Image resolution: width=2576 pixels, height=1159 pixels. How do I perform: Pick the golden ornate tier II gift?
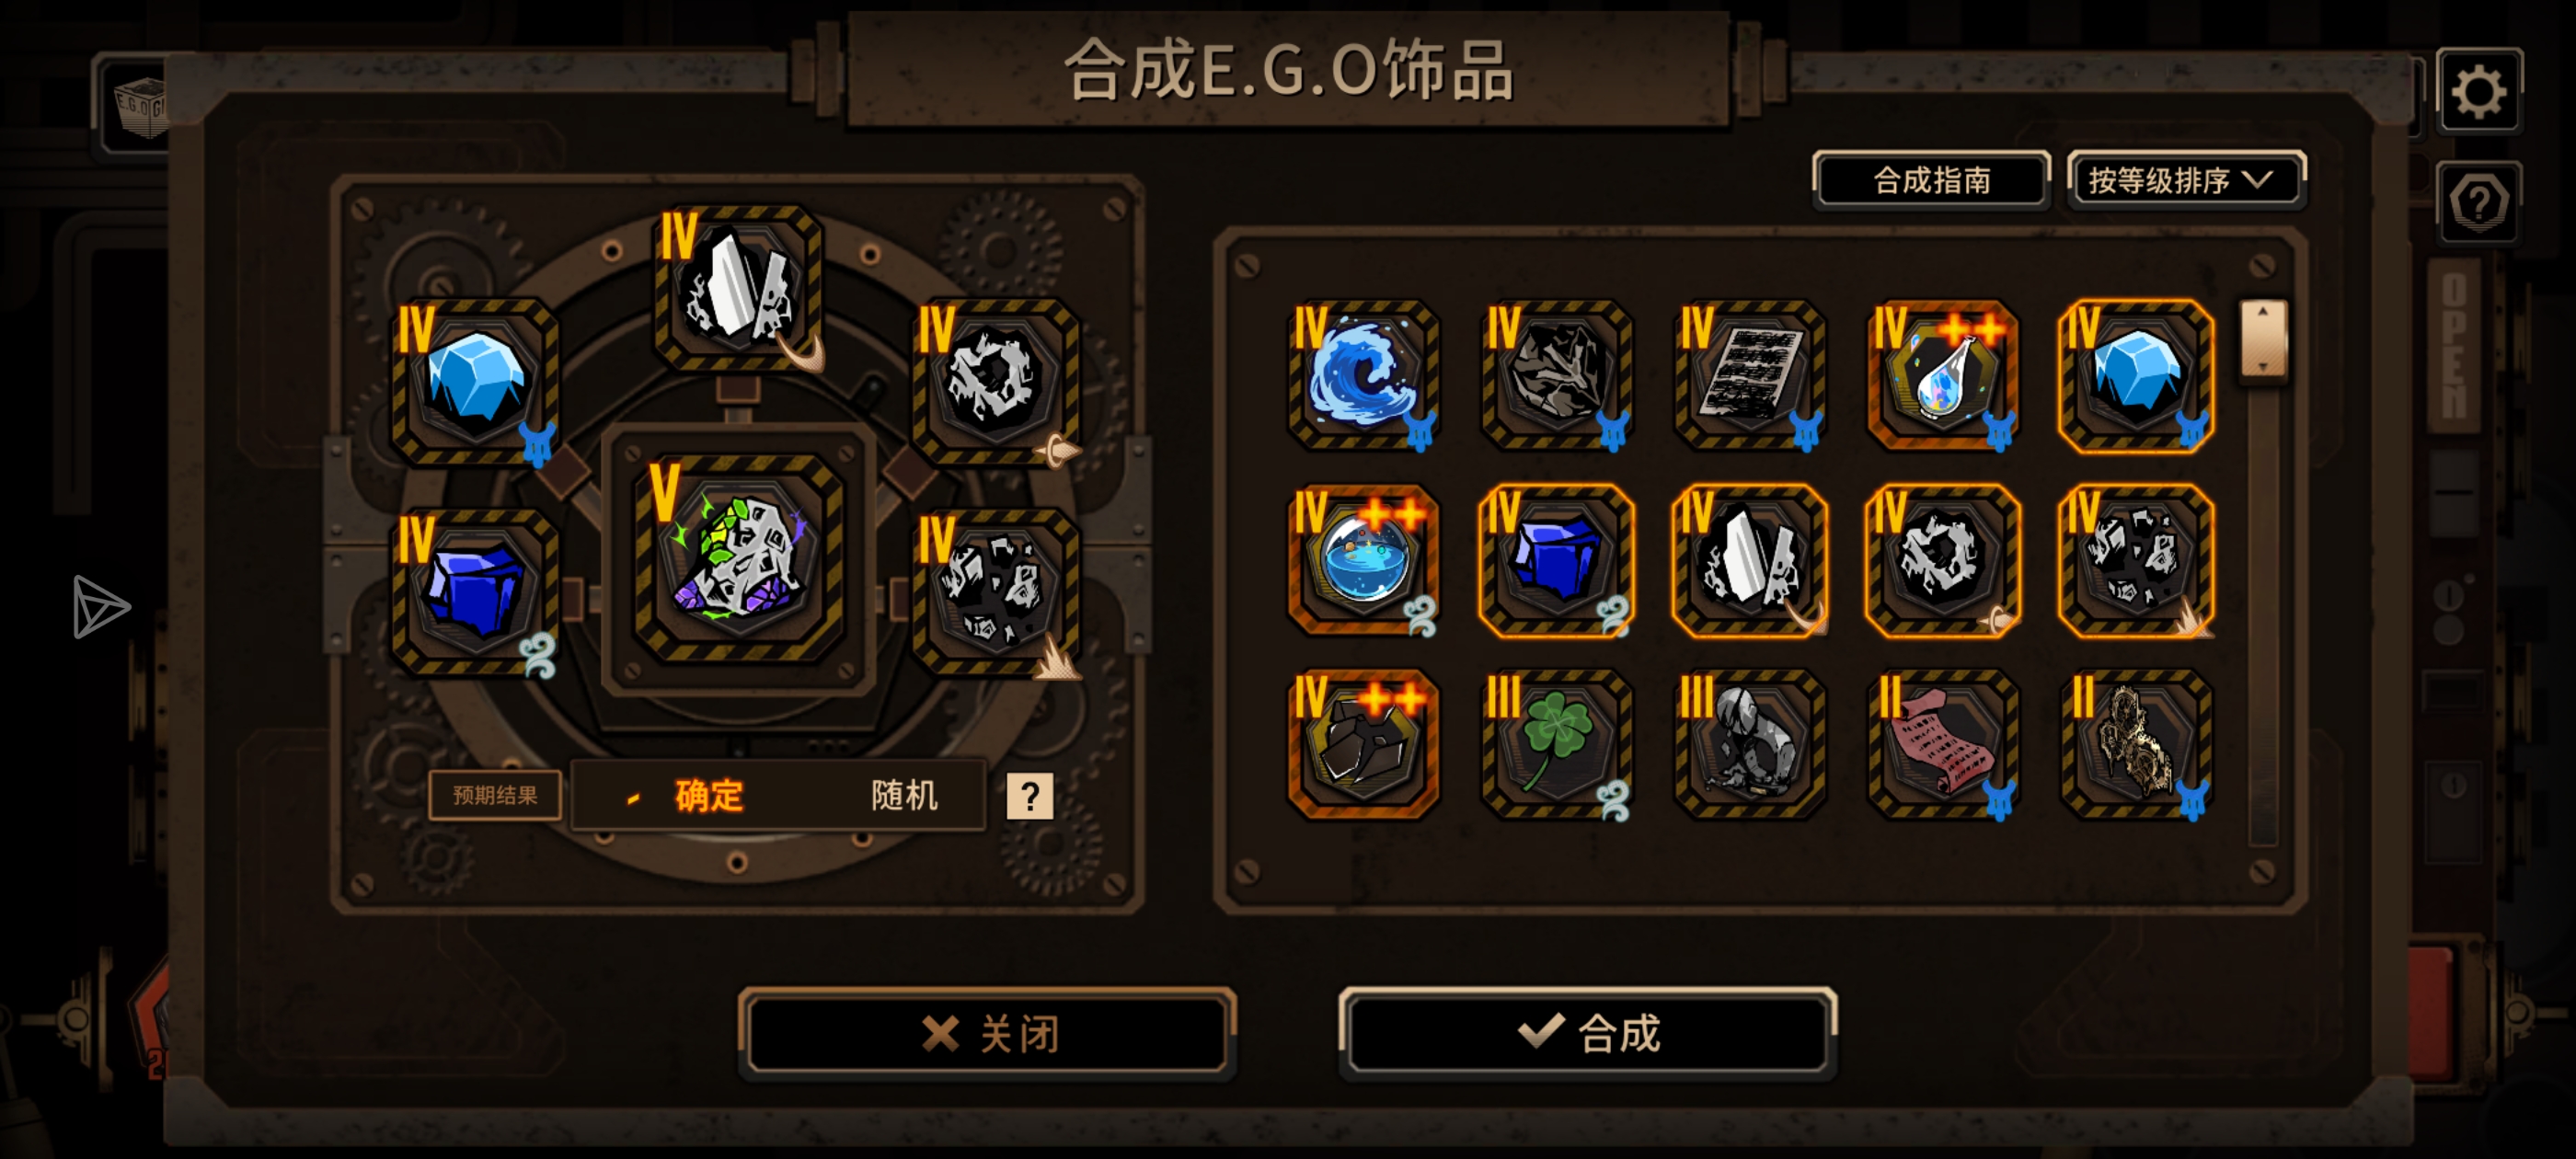pyautogui.click(x=2136, y=745)
